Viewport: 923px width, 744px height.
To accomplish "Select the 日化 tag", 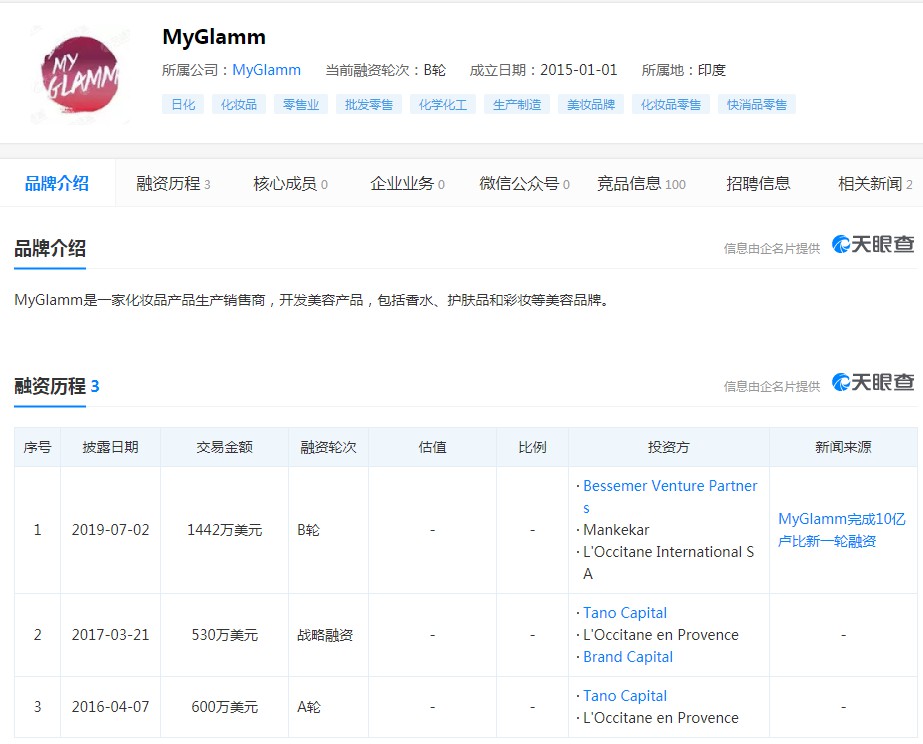I will [x=183, y=105].
